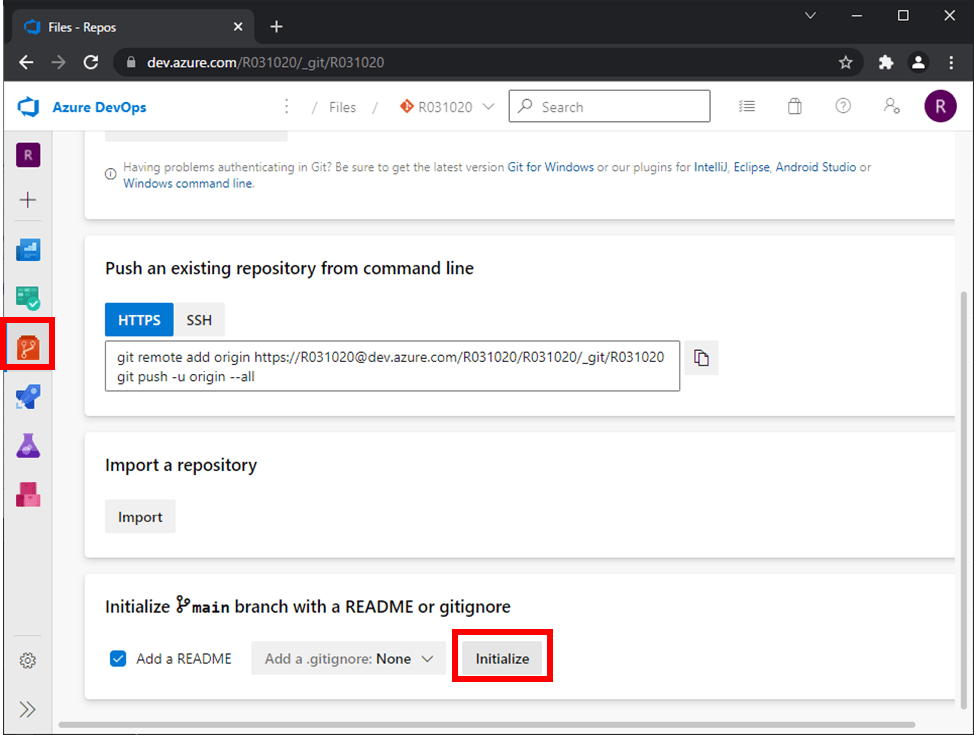Open Boards from the sidebar
Viewport: 974px width, 735px height.
coord(28,299)
